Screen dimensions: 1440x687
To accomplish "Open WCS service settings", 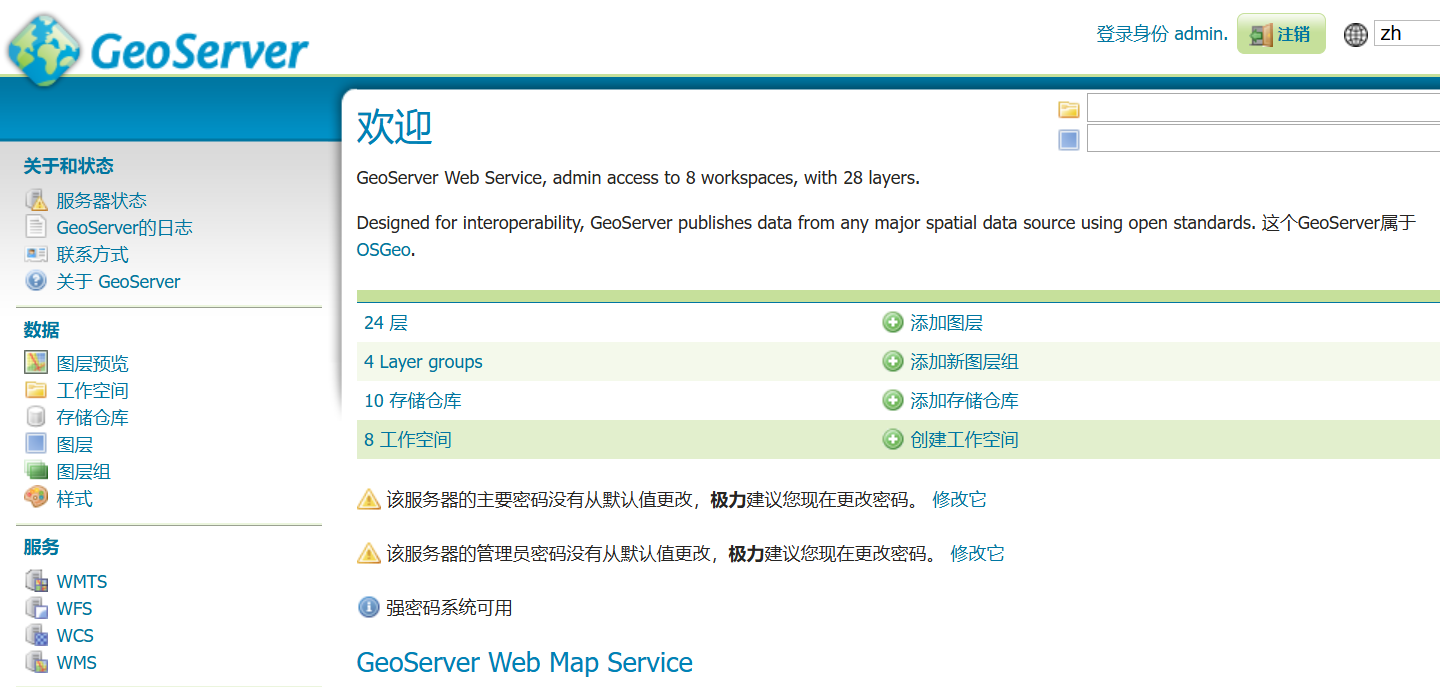I will click(75, 635).
